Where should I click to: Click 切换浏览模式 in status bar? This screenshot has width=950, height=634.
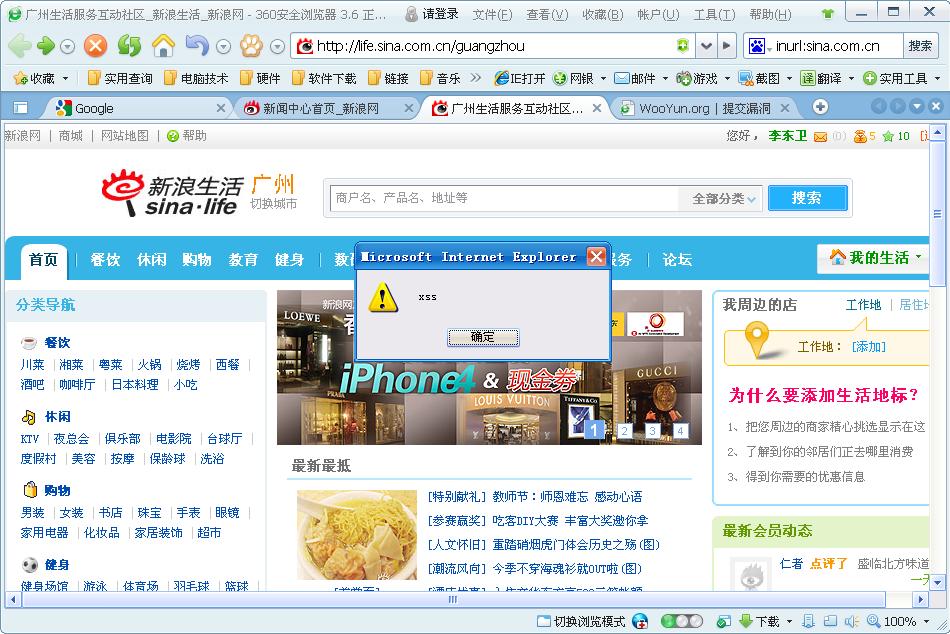[x=581, y=621]
